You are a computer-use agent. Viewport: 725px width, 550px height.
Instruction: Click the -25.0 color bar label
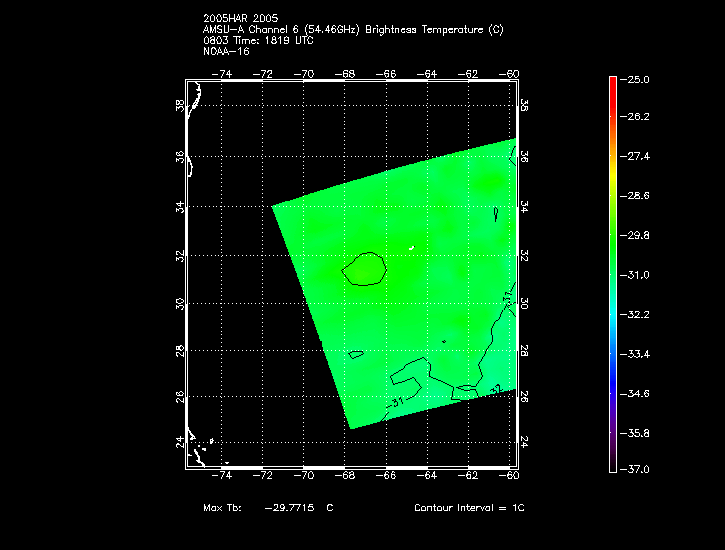[638, 79]
